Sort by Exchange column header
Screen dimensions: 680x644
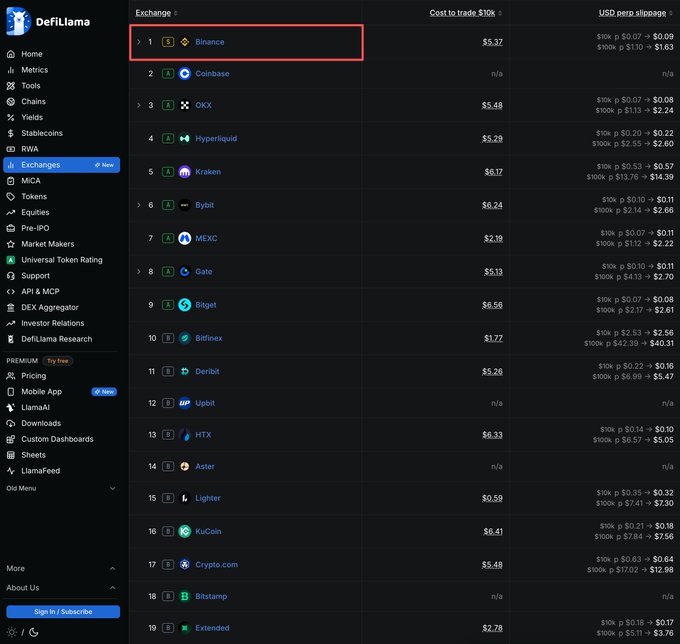click(157, 13)
